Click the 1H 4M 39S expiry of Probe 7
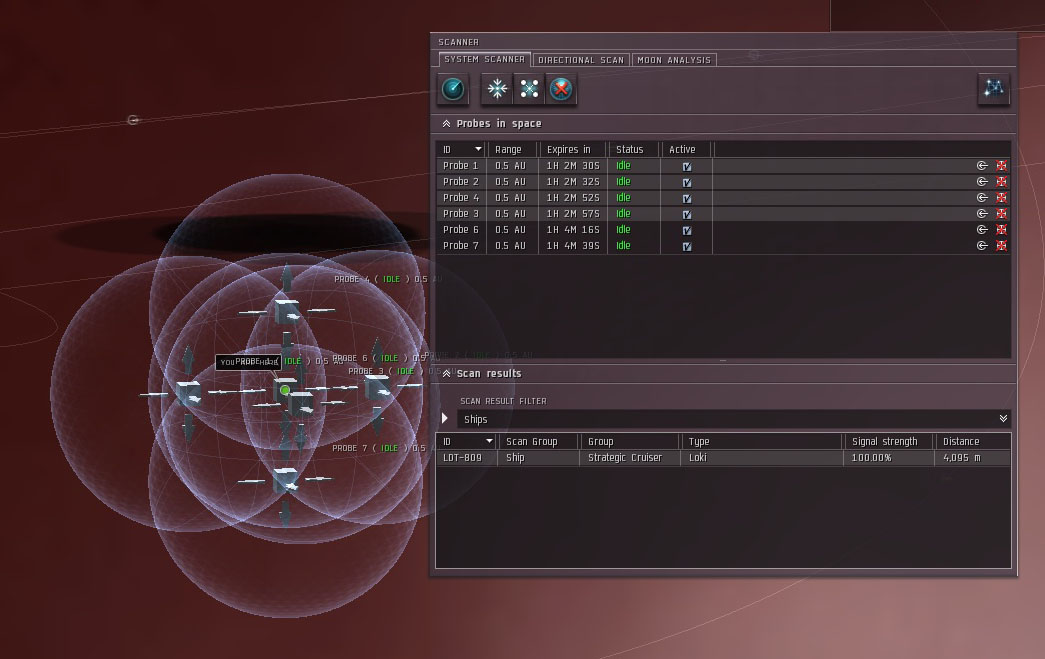This screenshot has width=1045, height=659. pyautogui.click(x=572, y=246)
